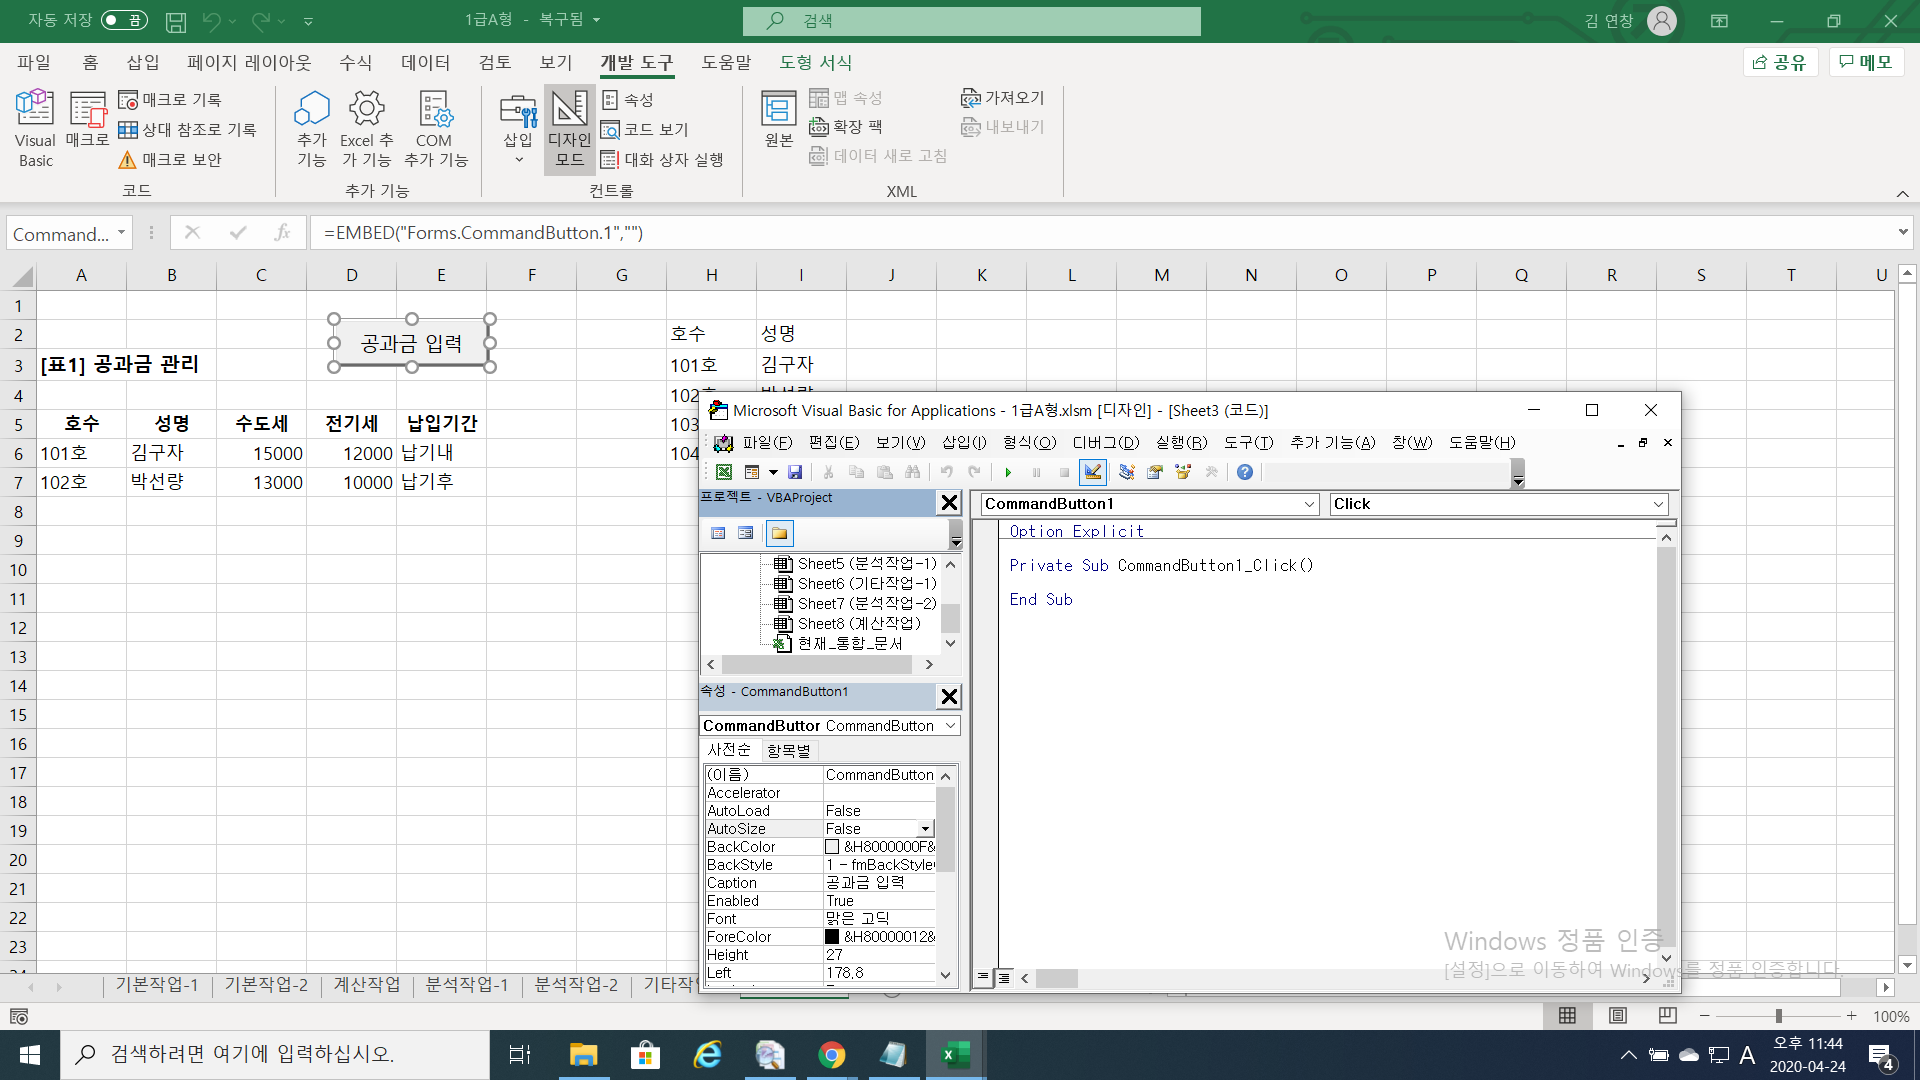Click the VBA help question mark icon
This screenshot has width=1920, height=1080.
coord(1245,472)
